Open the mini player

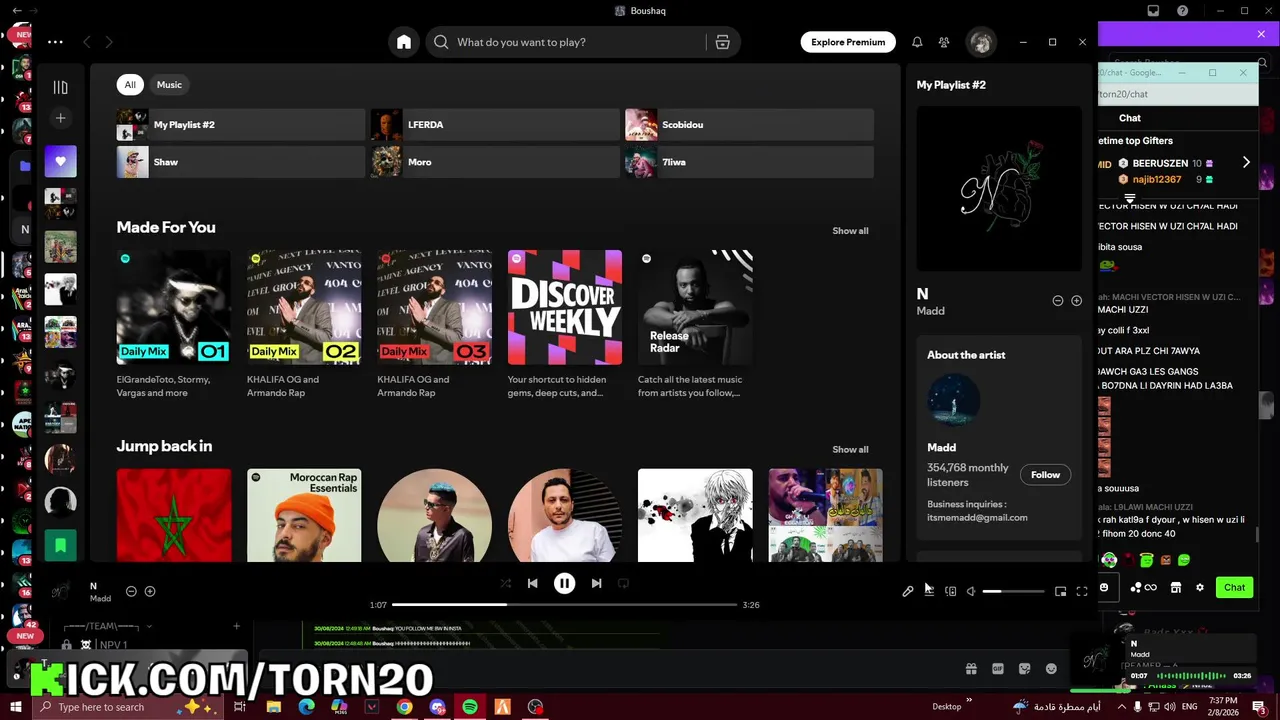point(1061,592)
